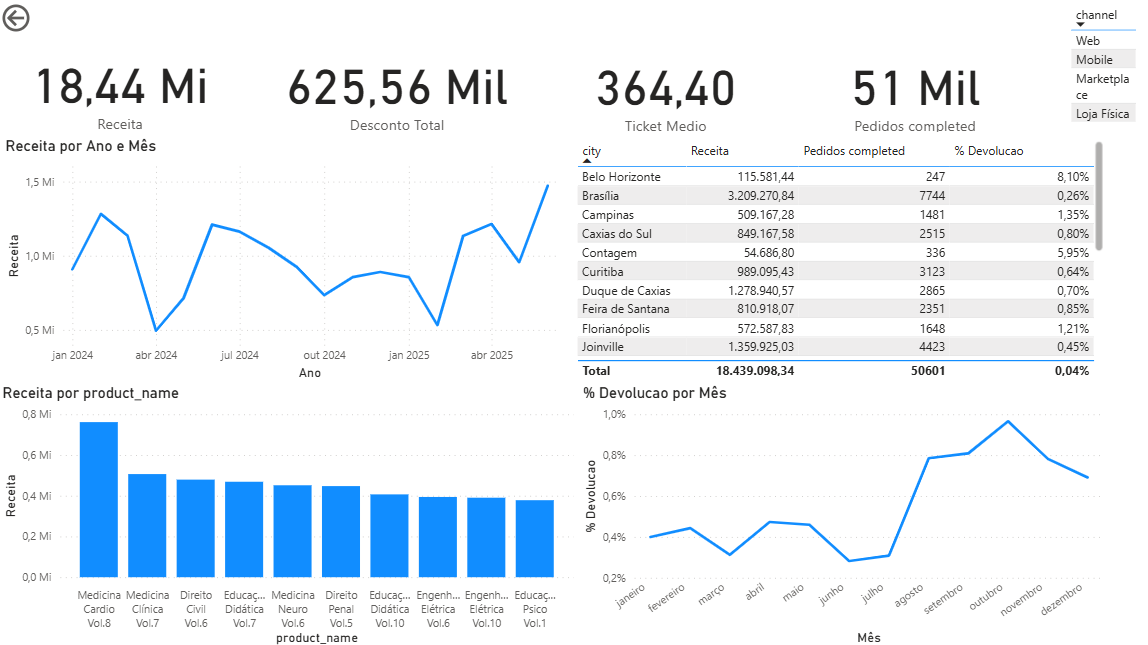Click the % Devolucao por Mês chart title

654,393
